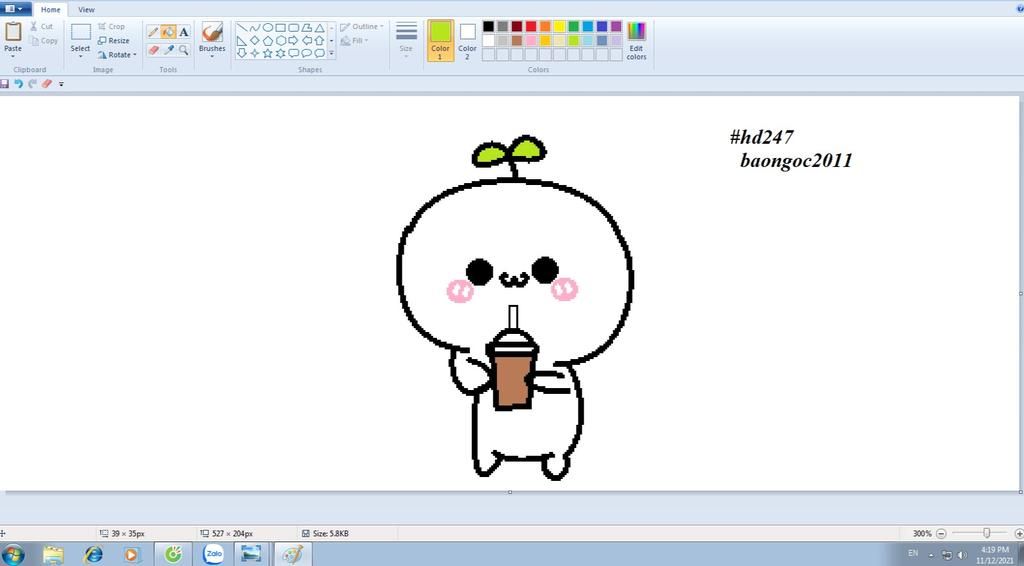
Task: Open the Edit colors dialog
Action: 636,40
